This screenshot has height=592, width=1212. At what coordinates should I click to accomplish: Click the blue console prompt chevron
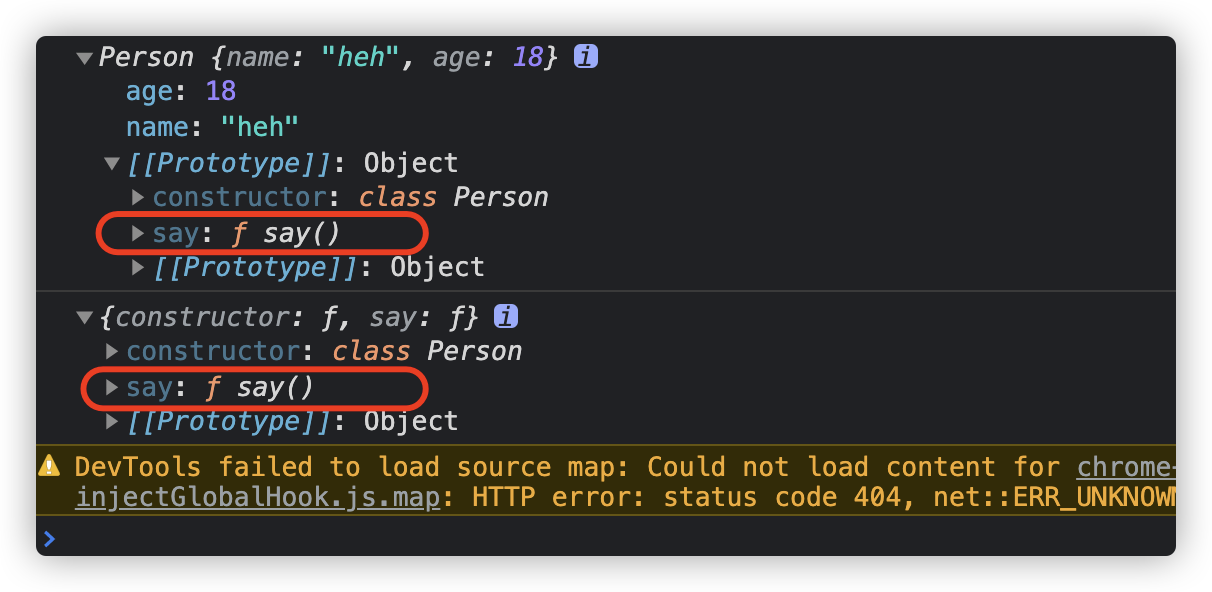[49, 540]
